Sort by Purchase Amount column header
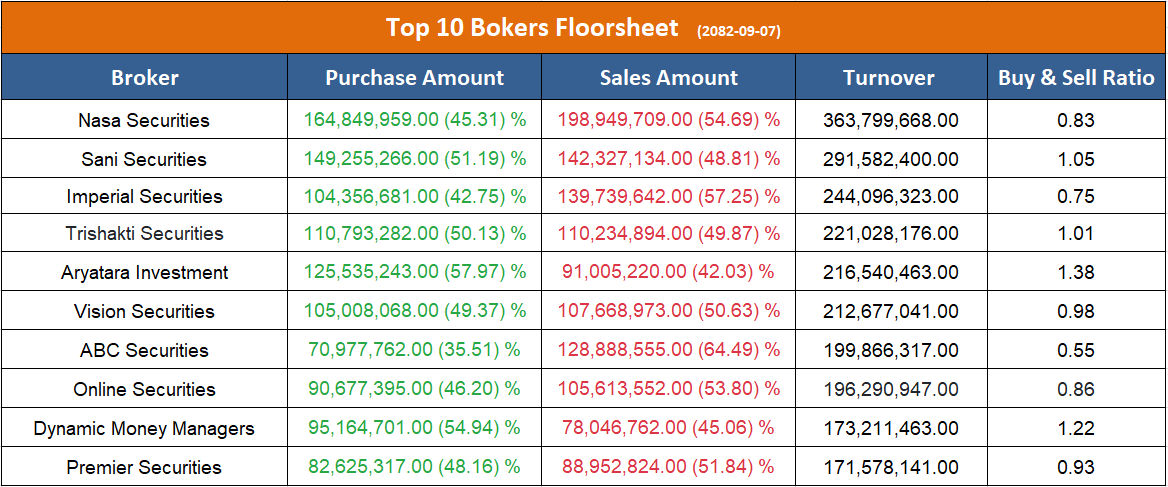This screenshot has height=487, width=1168. pyautogui.click(x=415, y=78)
